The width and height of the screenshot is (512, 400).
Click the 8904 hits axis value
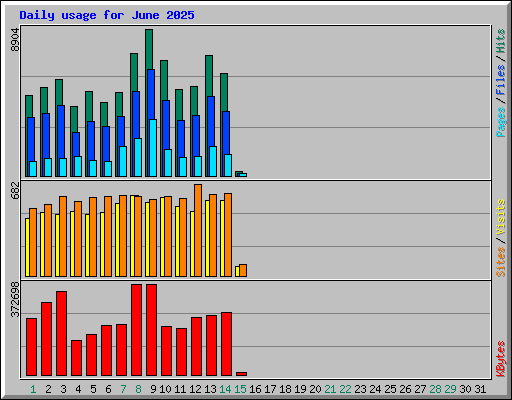(15, 40)
